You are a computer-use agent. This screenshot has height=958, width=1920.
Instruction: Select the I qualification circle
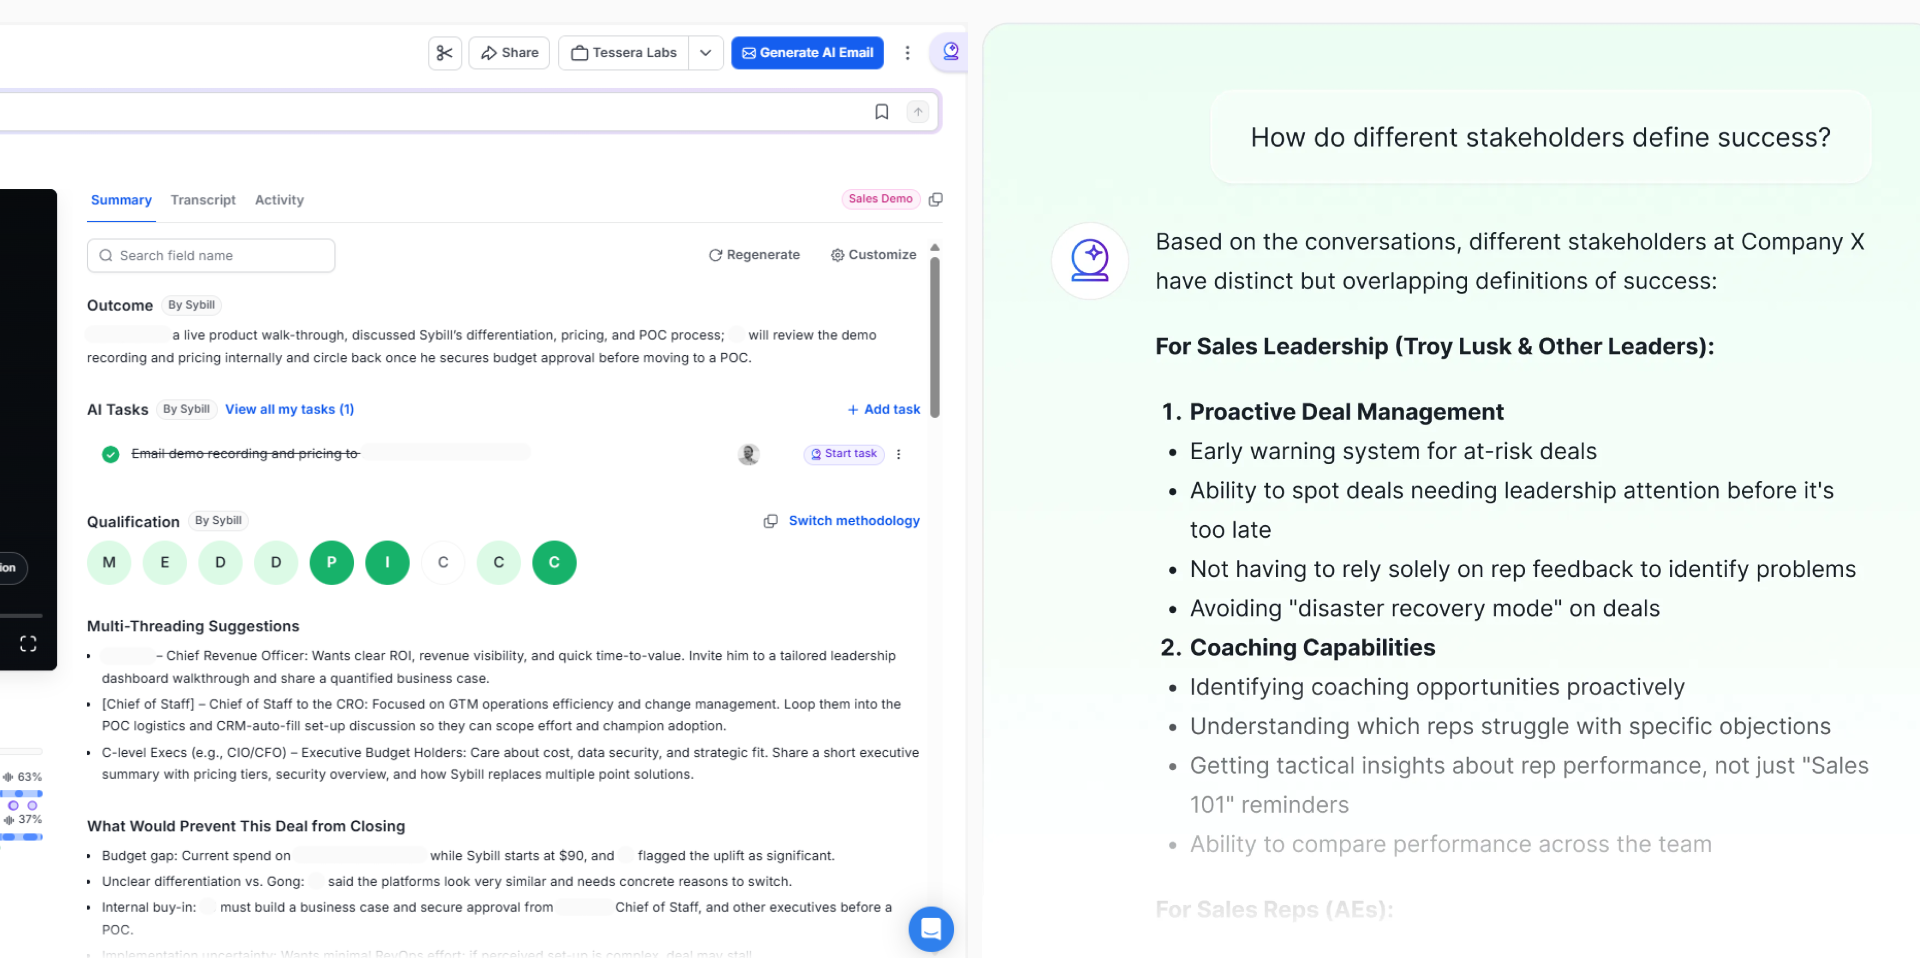[x=387, y=563]
